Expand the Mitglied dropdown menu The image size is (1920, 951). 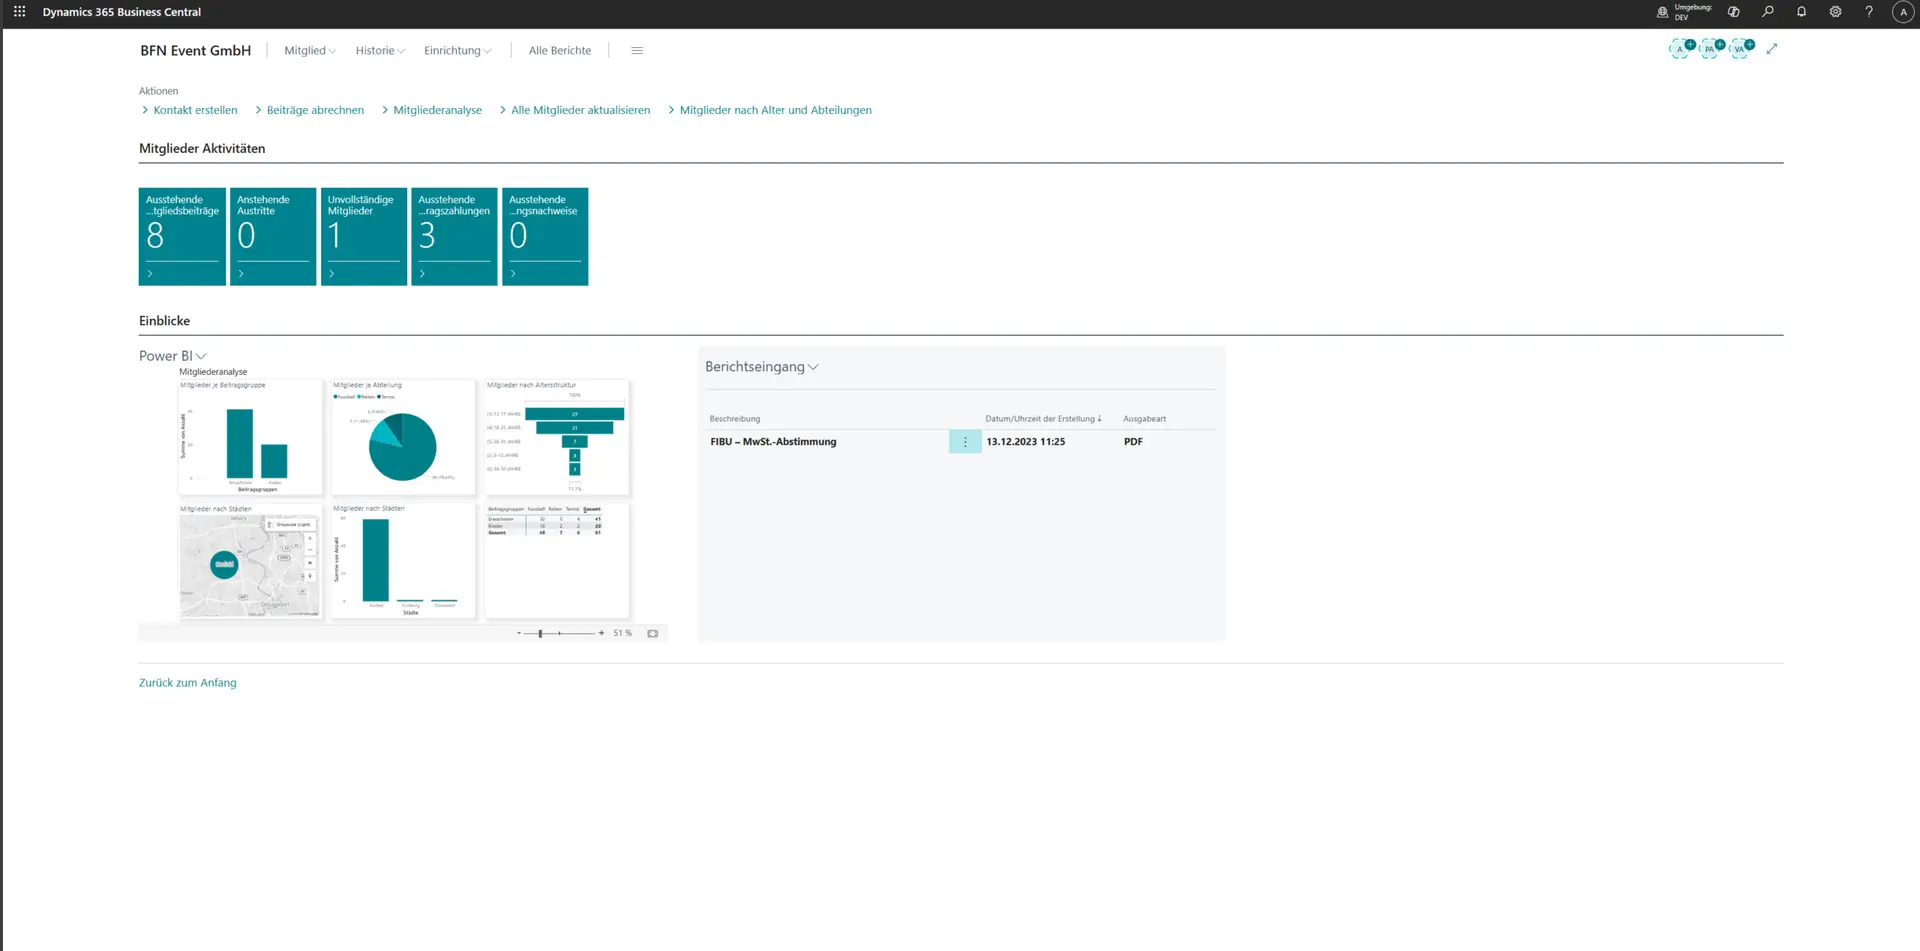[309, 51]
